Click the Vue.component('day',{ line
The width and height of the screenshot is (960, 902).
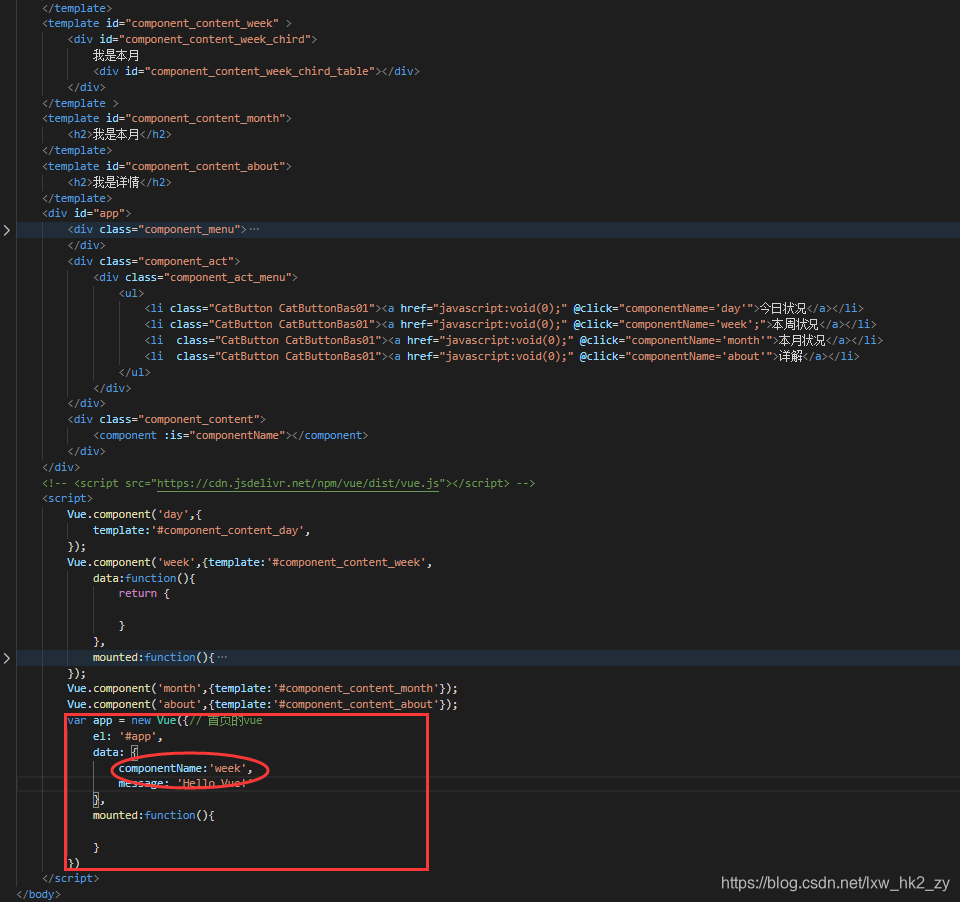tap(134, 514)
